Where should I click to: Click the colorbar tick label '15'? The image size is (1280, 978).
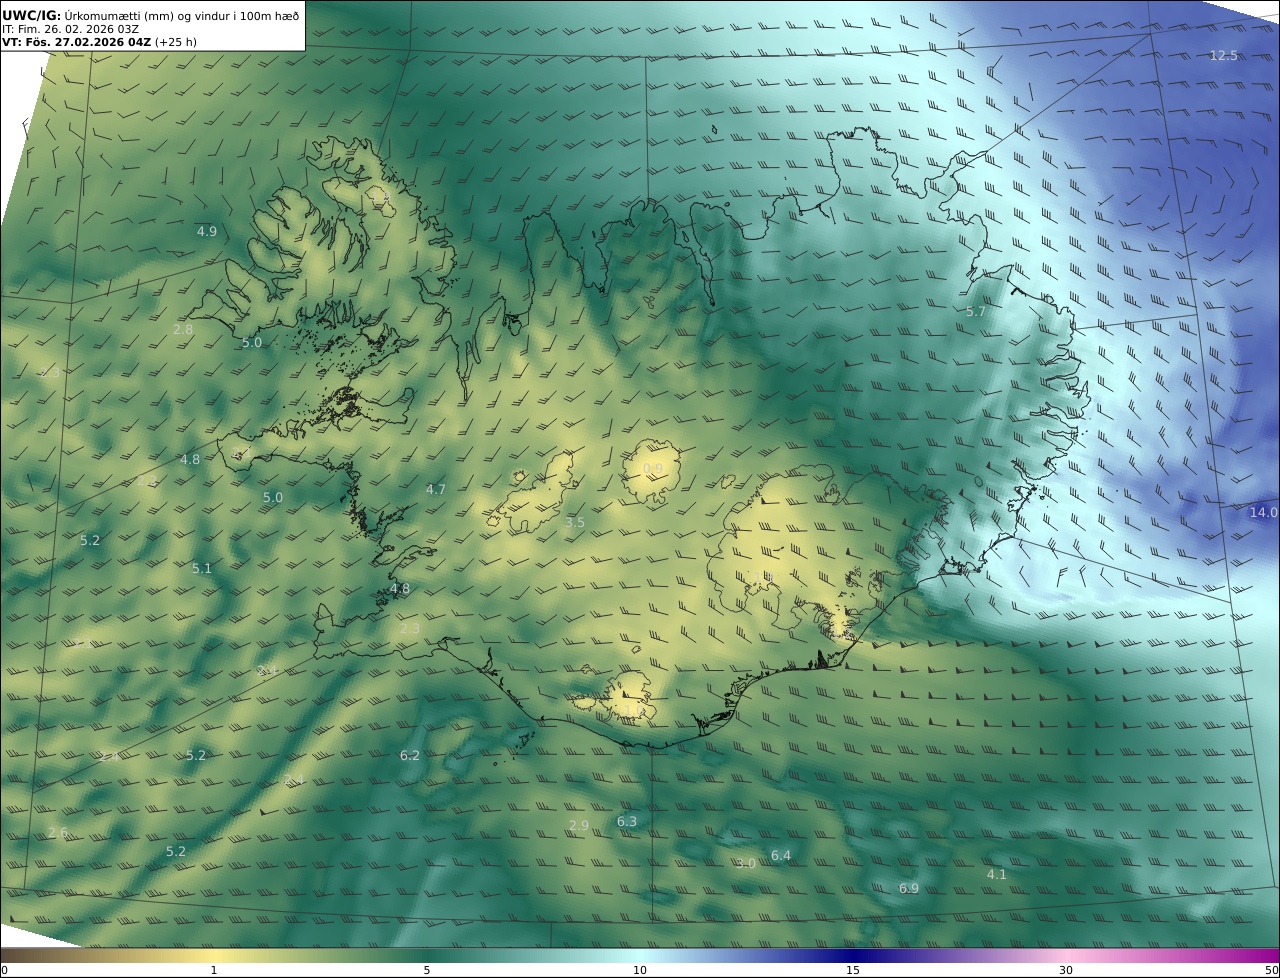[853, 970]
